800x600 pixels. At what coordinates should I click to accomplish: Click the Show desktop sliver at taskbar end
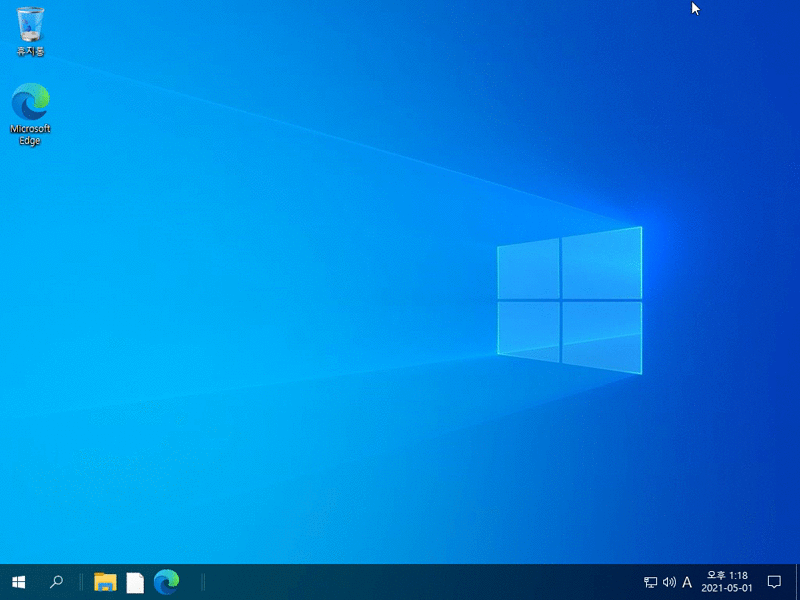coord(797,582)
